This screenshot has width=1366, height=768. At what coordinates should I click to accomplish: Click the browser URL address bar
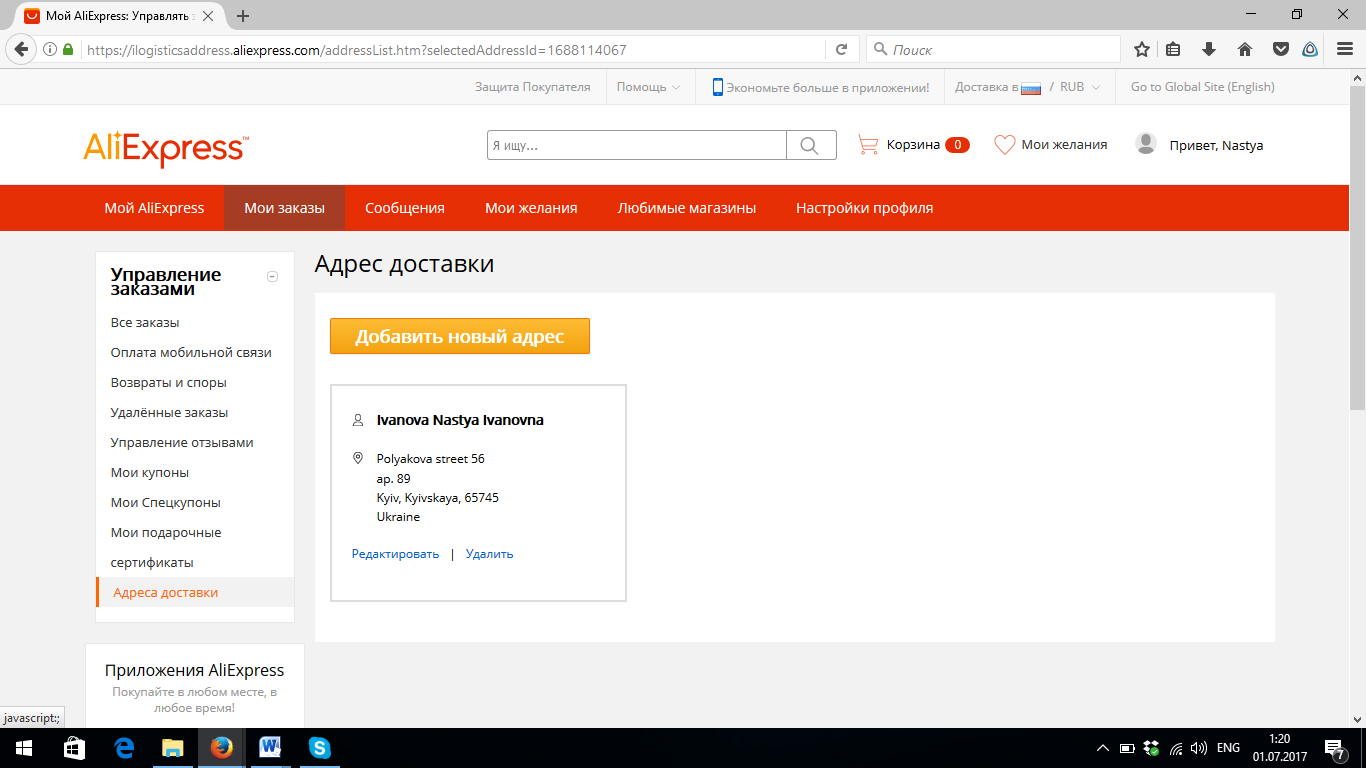click(x=455, y=49)
